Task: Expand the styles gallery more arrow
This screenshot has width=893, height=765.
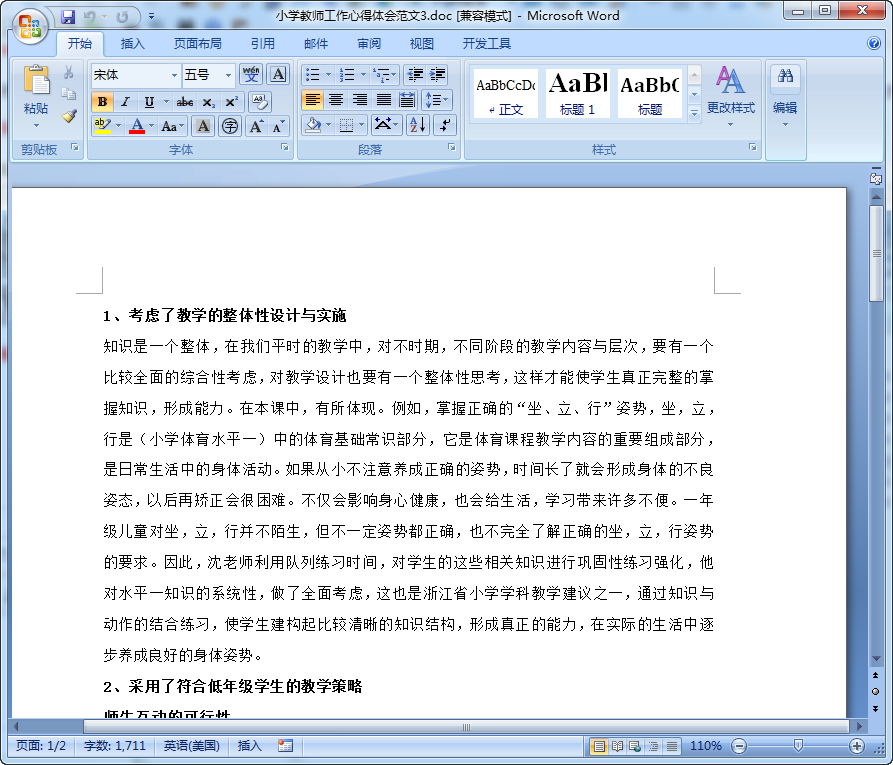Action: click(694, 113)
